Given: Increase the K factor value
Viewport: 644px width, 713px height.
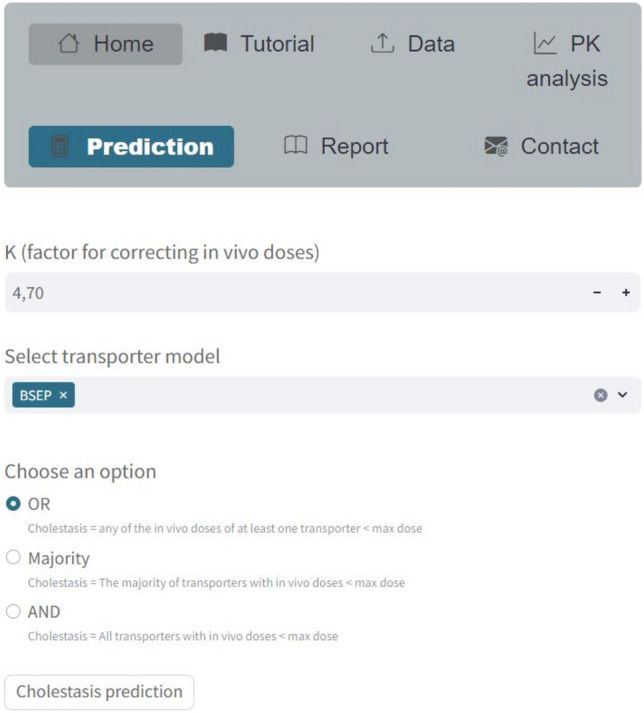Looking at the screenshot, I should click(x=626, y=293).
